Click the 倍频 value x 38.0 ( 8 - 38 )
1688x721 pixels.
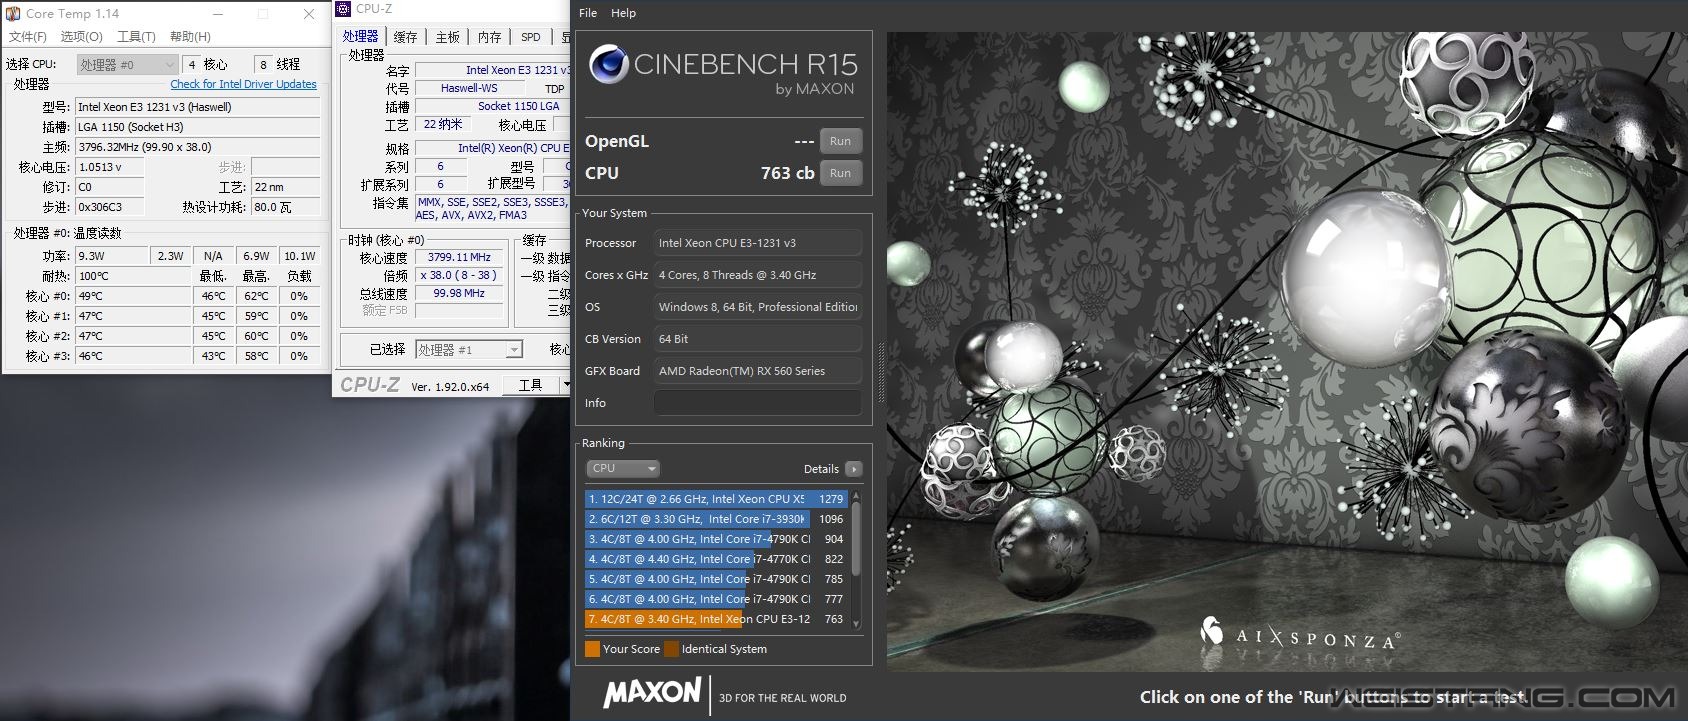(459, 275)
